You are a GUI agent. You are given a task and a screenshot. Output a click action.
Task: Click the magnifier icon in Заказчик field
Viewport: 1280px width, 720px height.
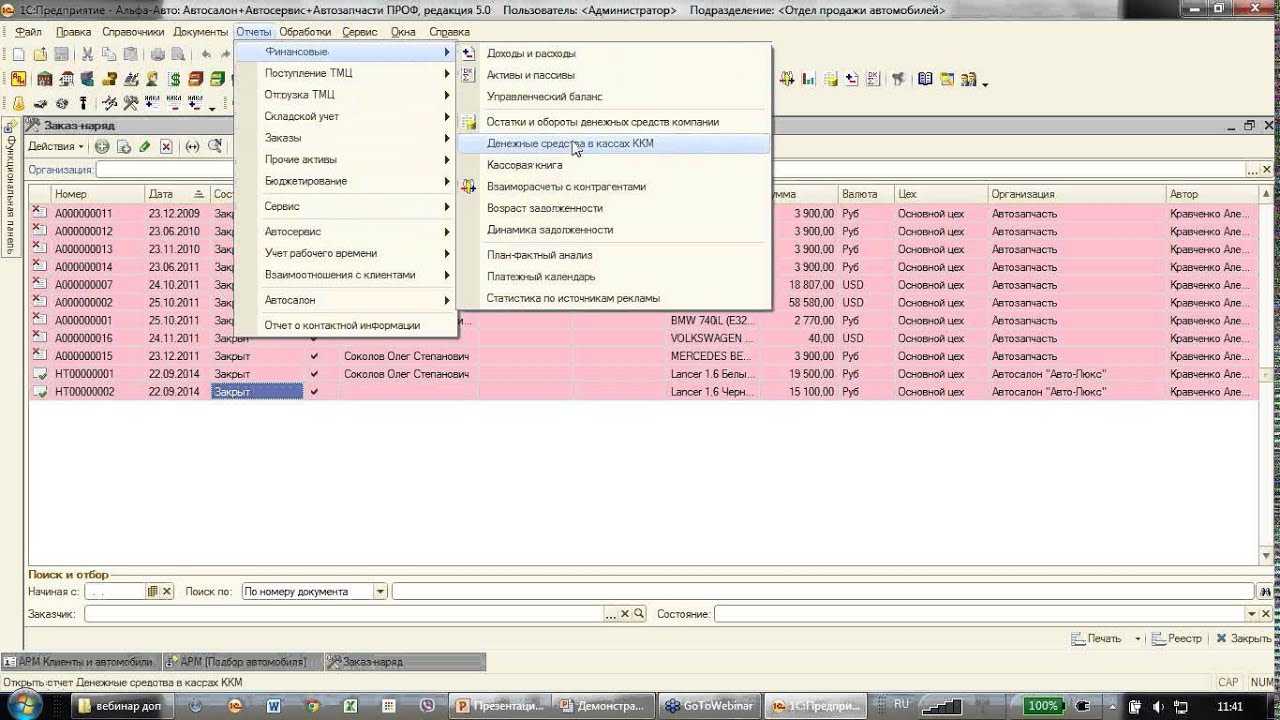click(639, 614)
